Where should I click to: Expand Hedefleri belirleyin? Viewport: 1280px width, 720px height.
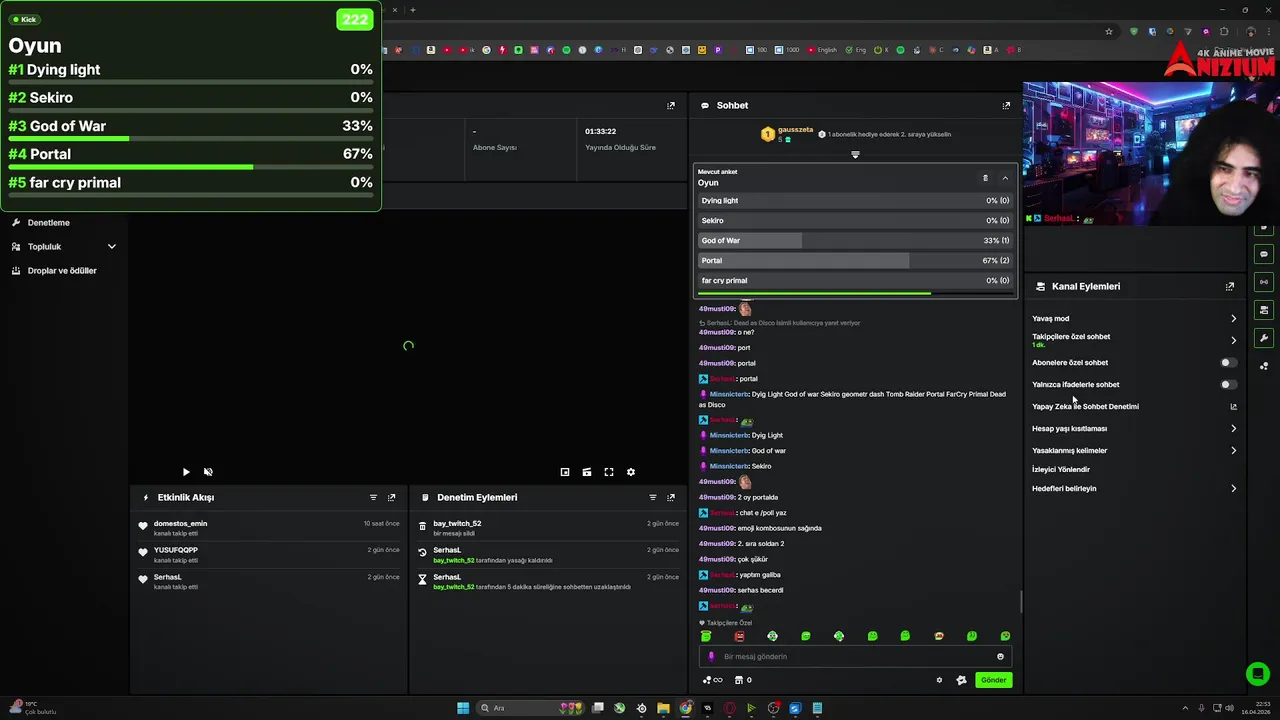pyautogui.click(x=1134, y=489)
